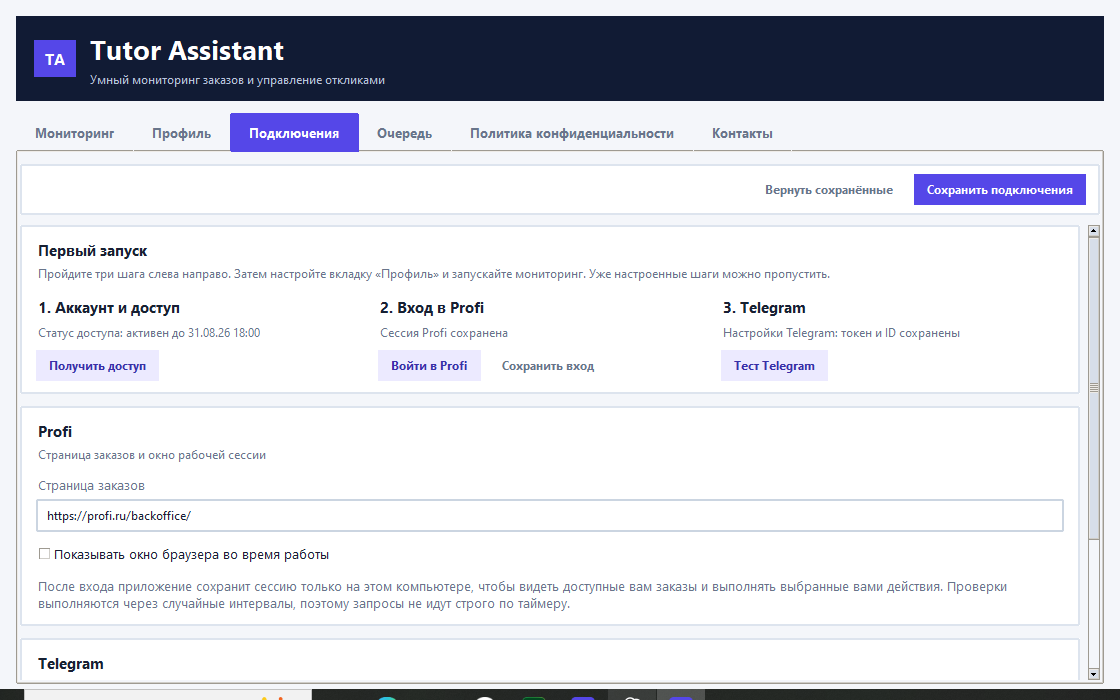Open the Профиль tab
The width and height of the screenshot is (1120, 700).
181,133
